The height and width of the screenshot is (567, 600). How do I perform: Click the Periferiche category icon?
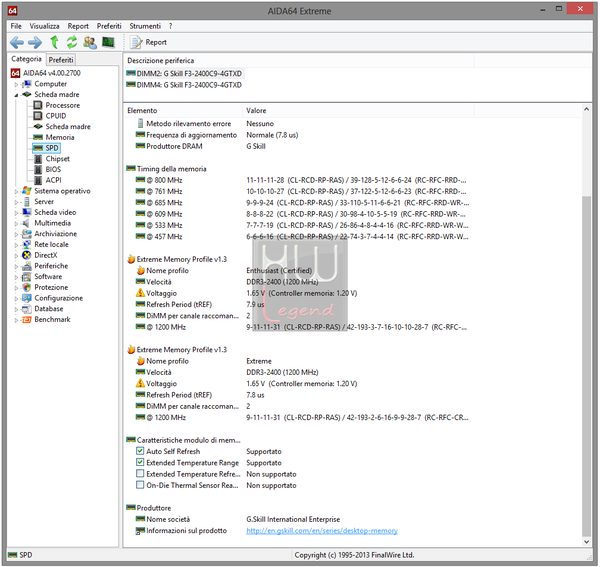(x=26, y=266)
